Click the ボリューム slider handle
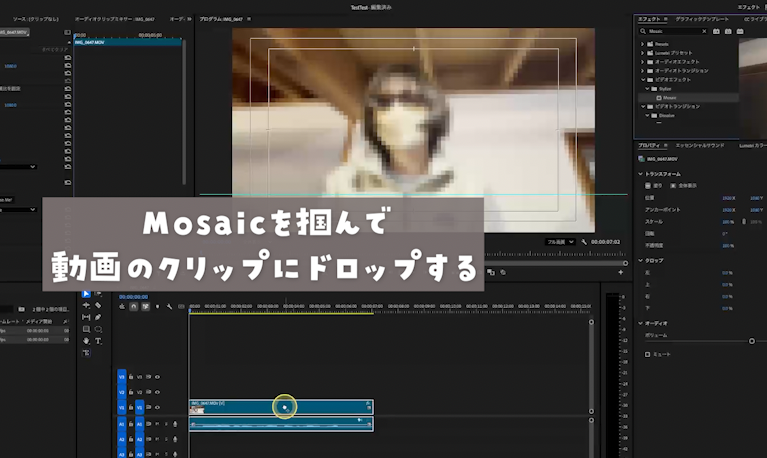Screen dimensions: 767x458 (752, 341)
